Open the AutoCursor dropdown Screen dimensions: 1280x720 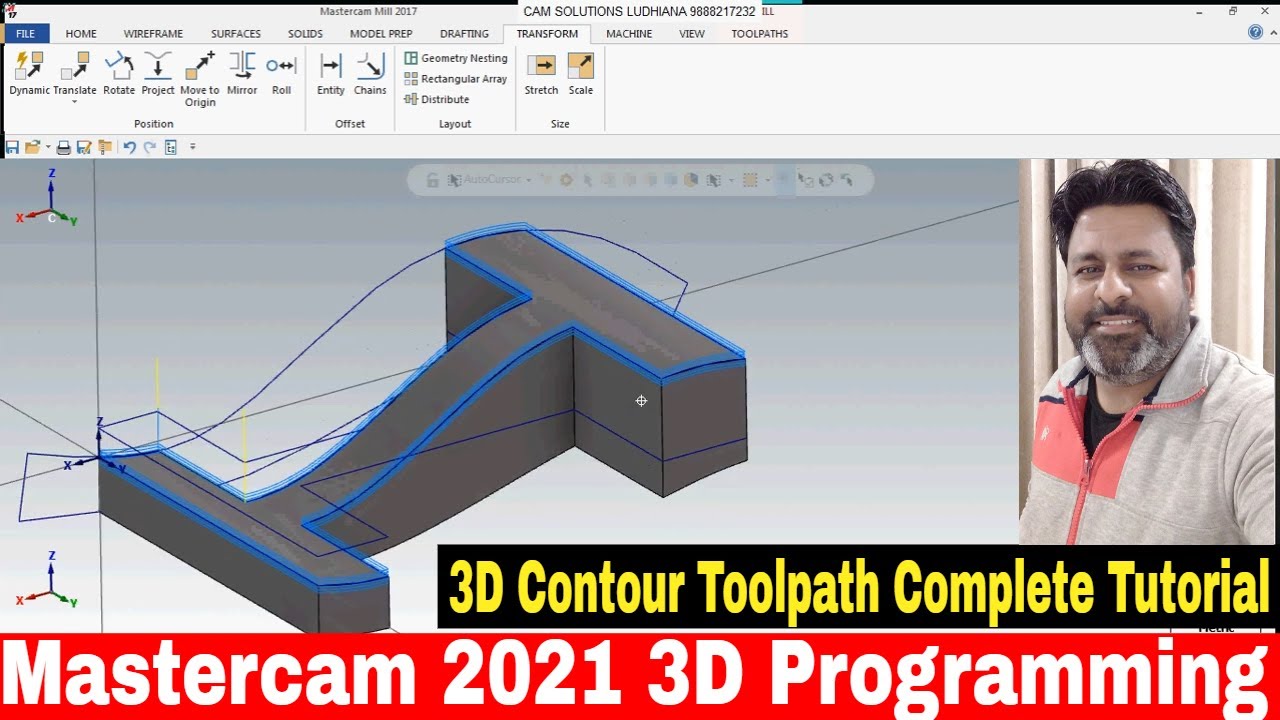coord(529,180)
